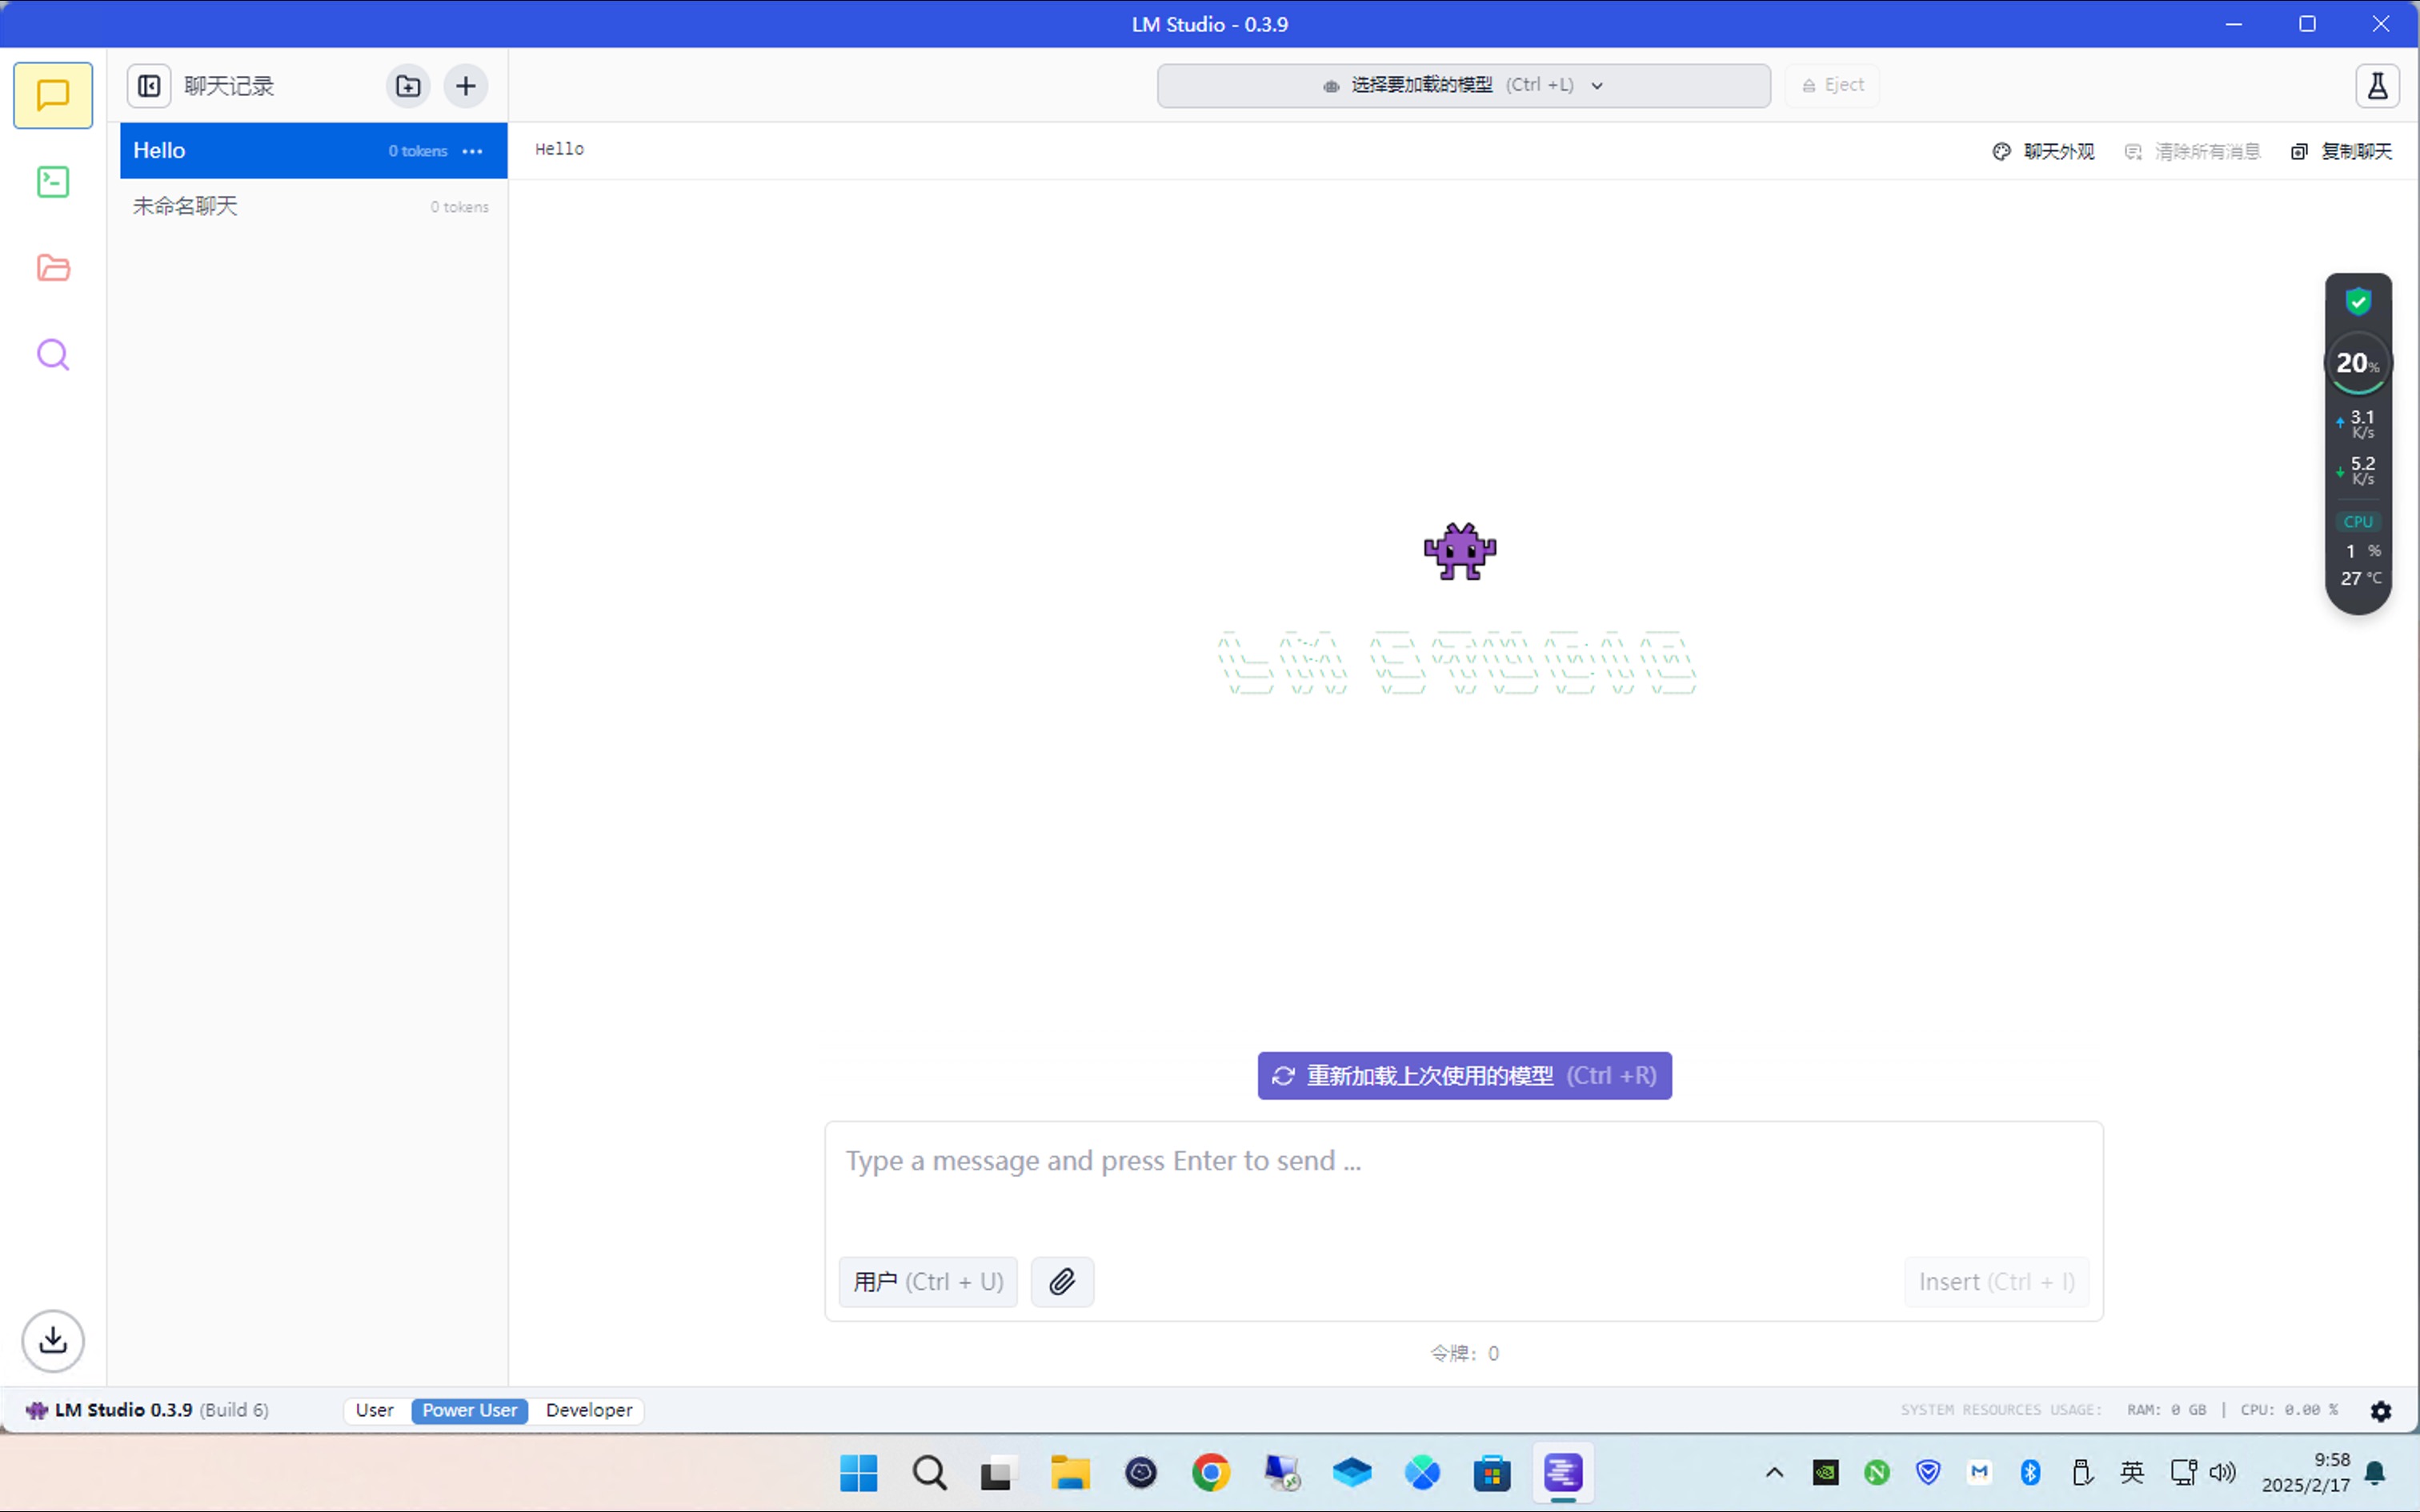
Task: Click the RAM usage status text
Action: (x=2166, y=1410)
